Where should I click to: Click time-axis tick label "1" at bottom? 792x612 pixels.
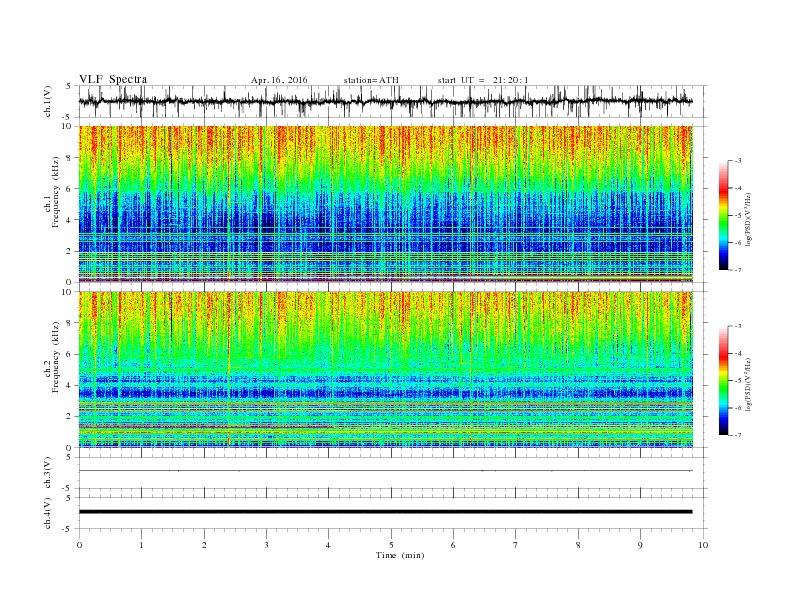point(141,545)
